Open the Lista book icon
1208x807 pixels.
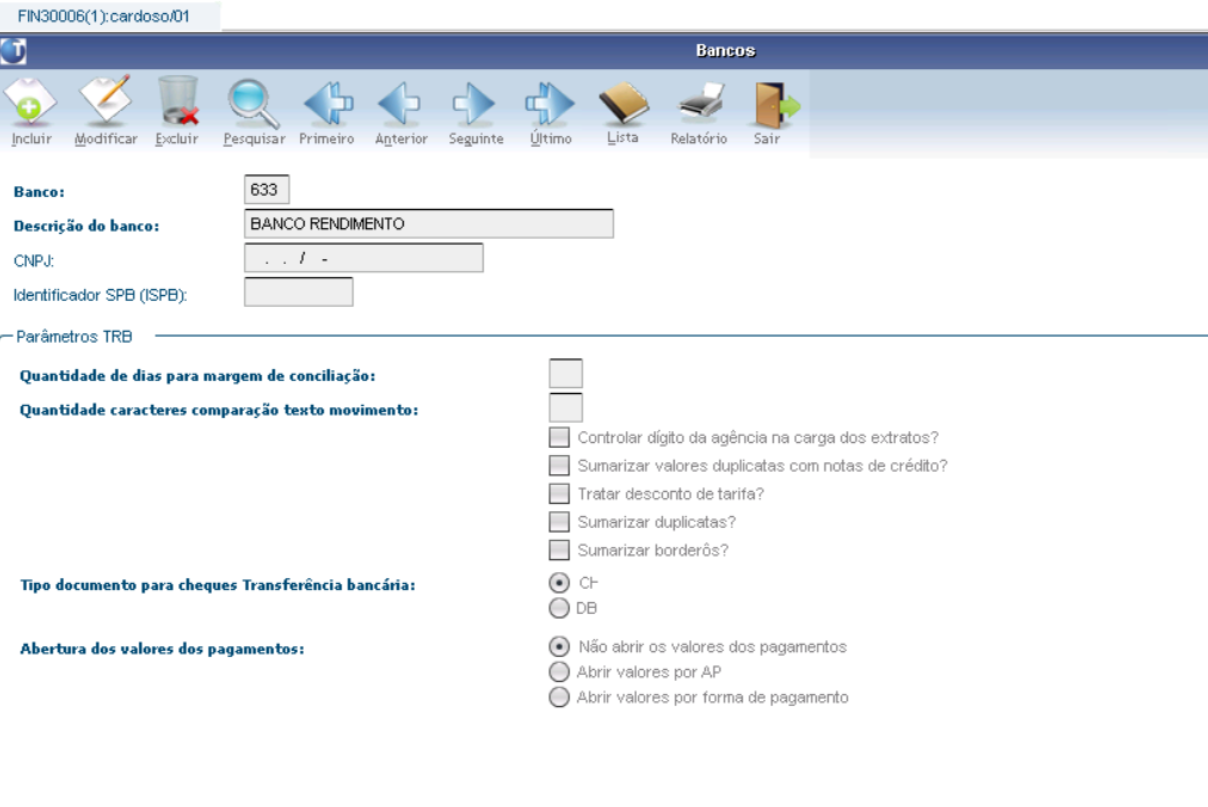click(624, 103)
